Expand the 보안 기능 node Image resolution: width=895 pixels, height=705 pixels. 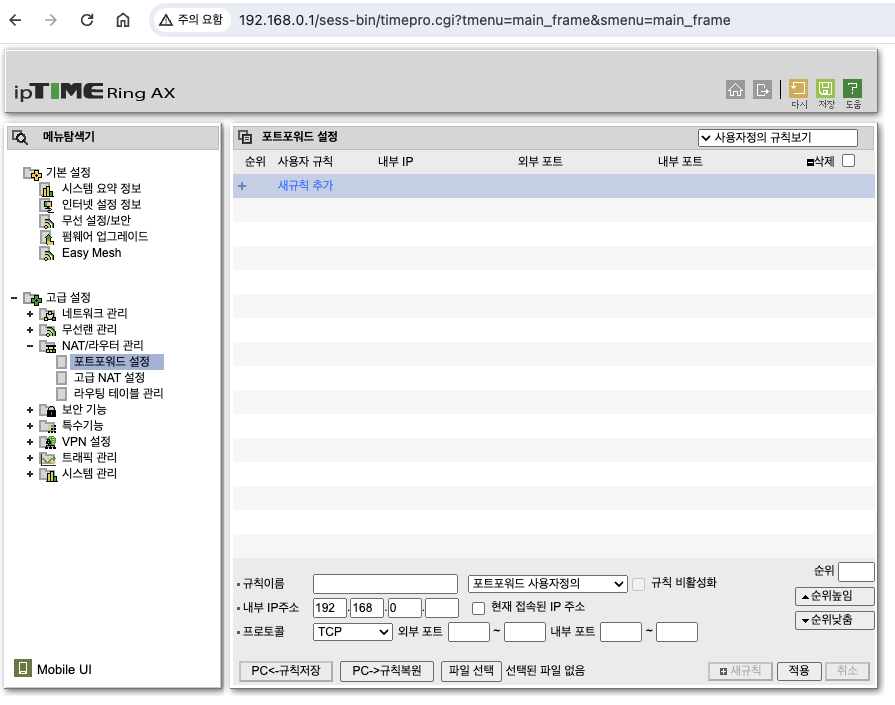(x=30, y=410)
